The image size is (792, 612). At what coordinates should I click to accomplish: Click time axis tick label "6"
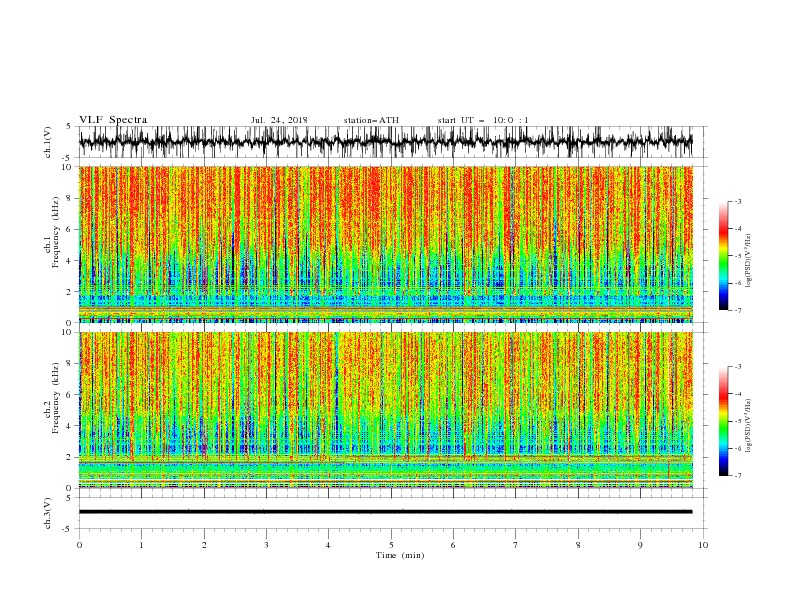point(454,545)
